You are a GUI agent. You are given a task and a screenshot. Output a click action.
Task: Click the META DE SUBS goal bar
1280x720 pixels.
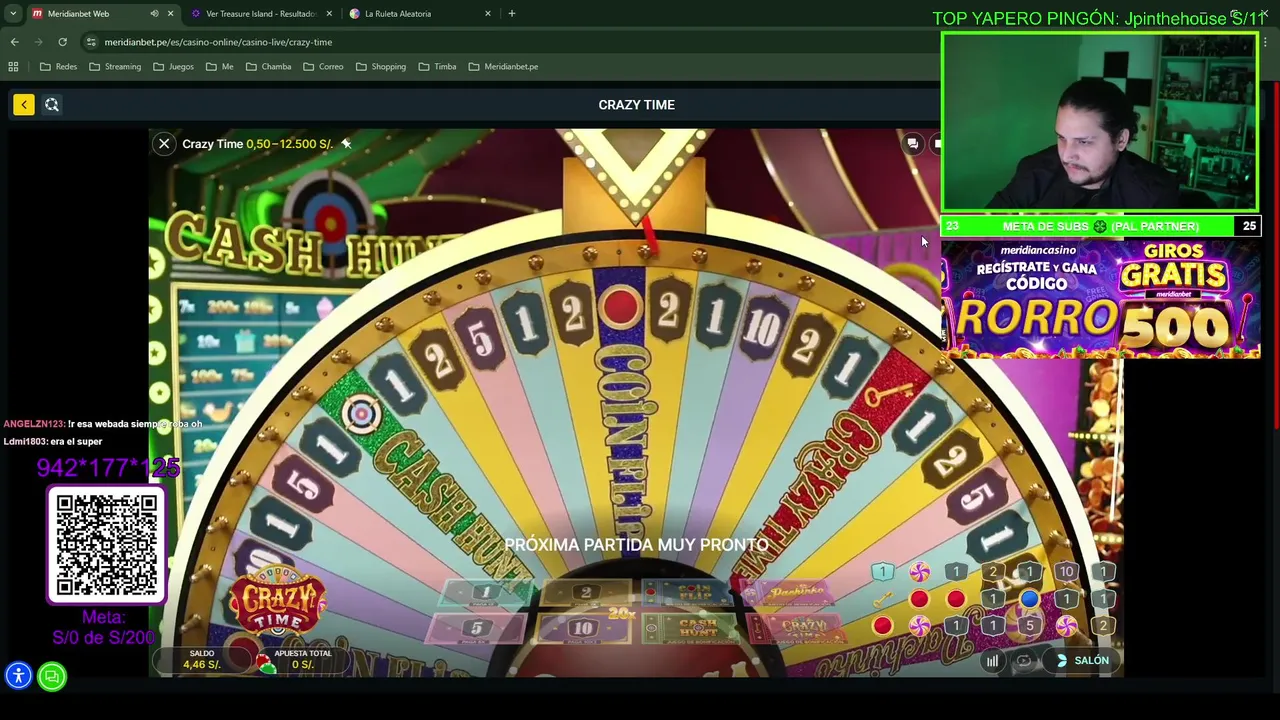[1100, 226]
